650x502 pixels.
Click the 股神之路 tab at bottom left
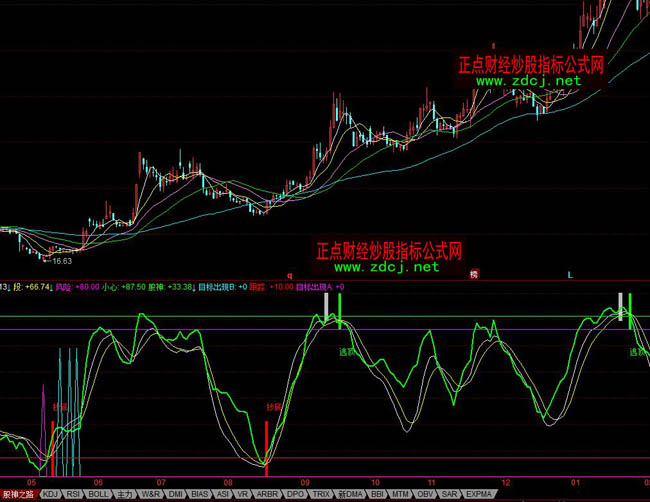(x=17, y=494)
